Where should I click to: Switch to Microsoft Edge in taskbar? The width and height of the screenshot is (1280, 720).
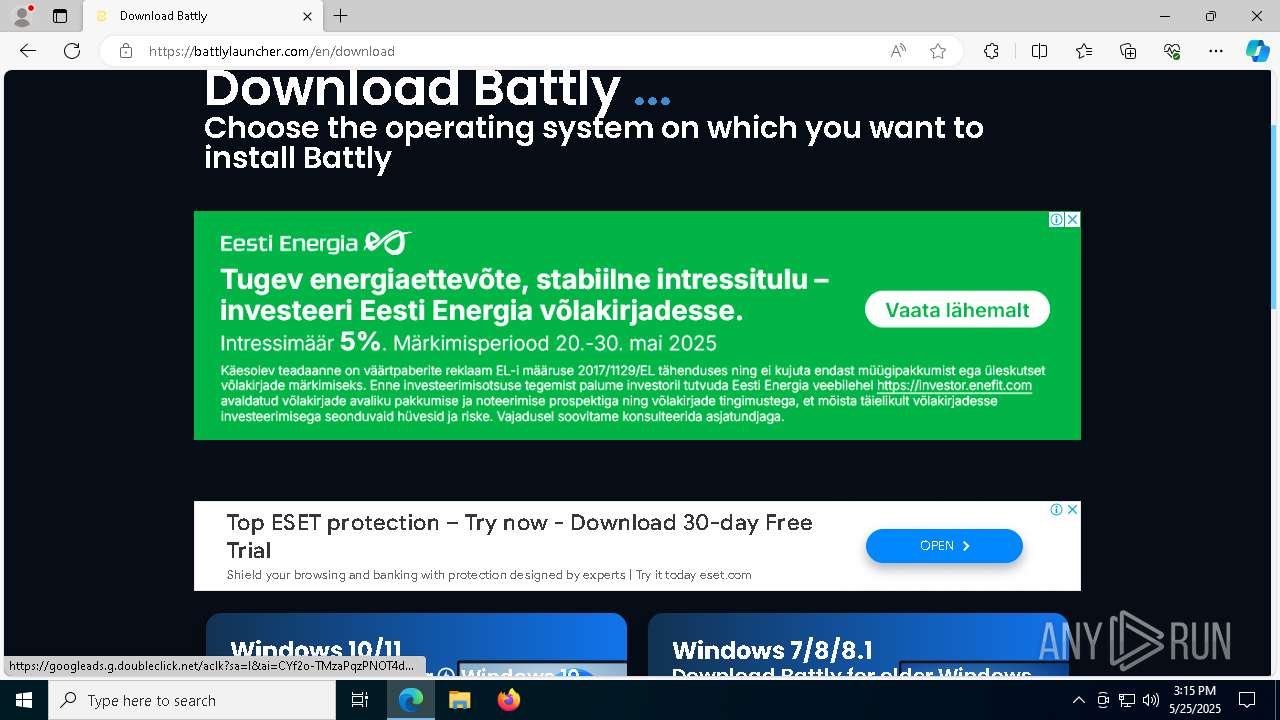coord(411,700)
